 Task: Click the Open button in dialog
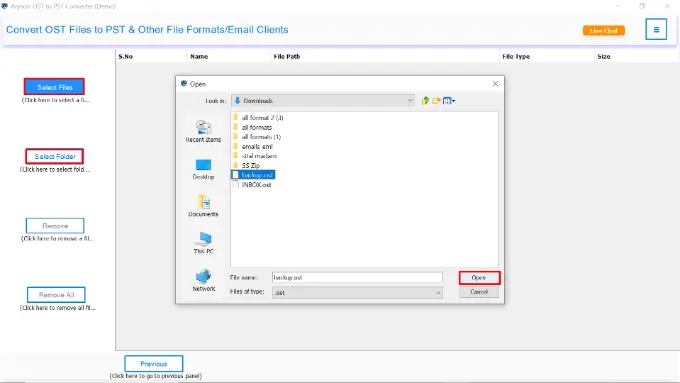[x=479, y=278]
